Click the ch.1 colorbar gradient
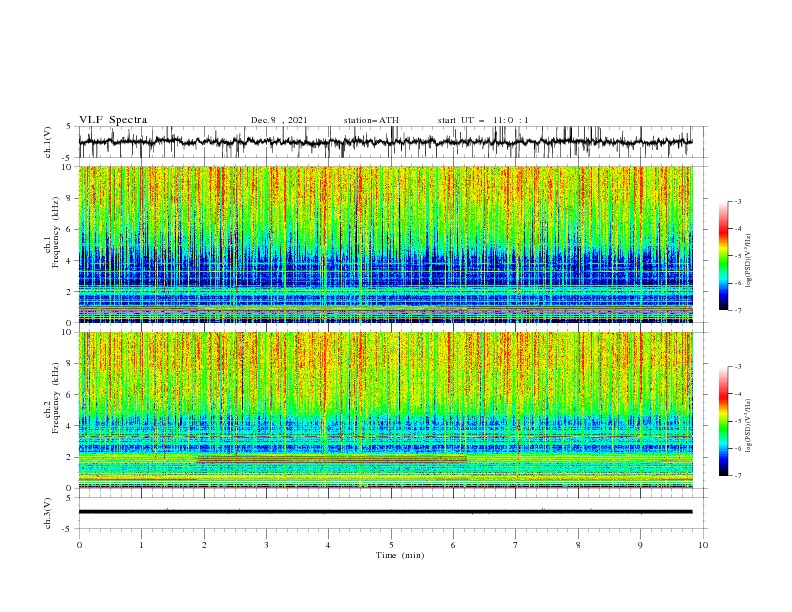Viewport: 792px width, 612px height. click(x=723, y=255)
